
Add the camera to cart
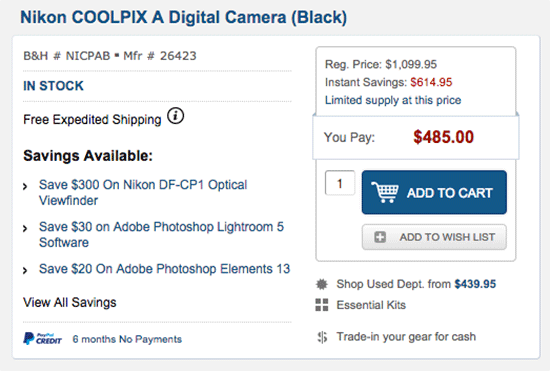point(434,192)
